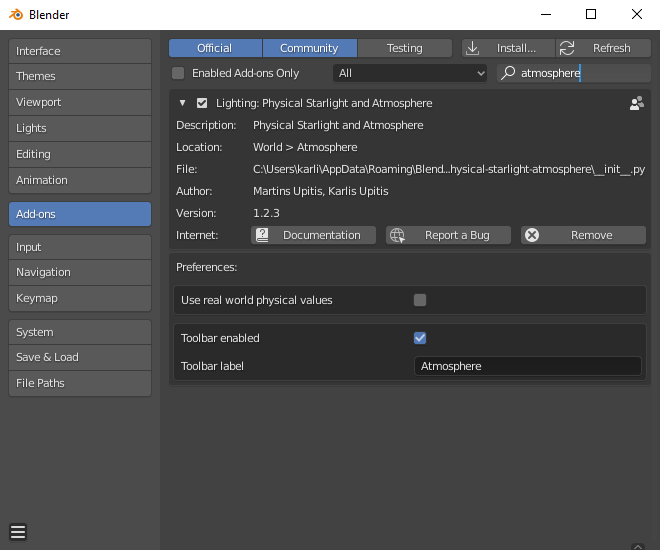The image size is (660, 550).
Task: Open System preferences
Action: (x=80, y=332)
